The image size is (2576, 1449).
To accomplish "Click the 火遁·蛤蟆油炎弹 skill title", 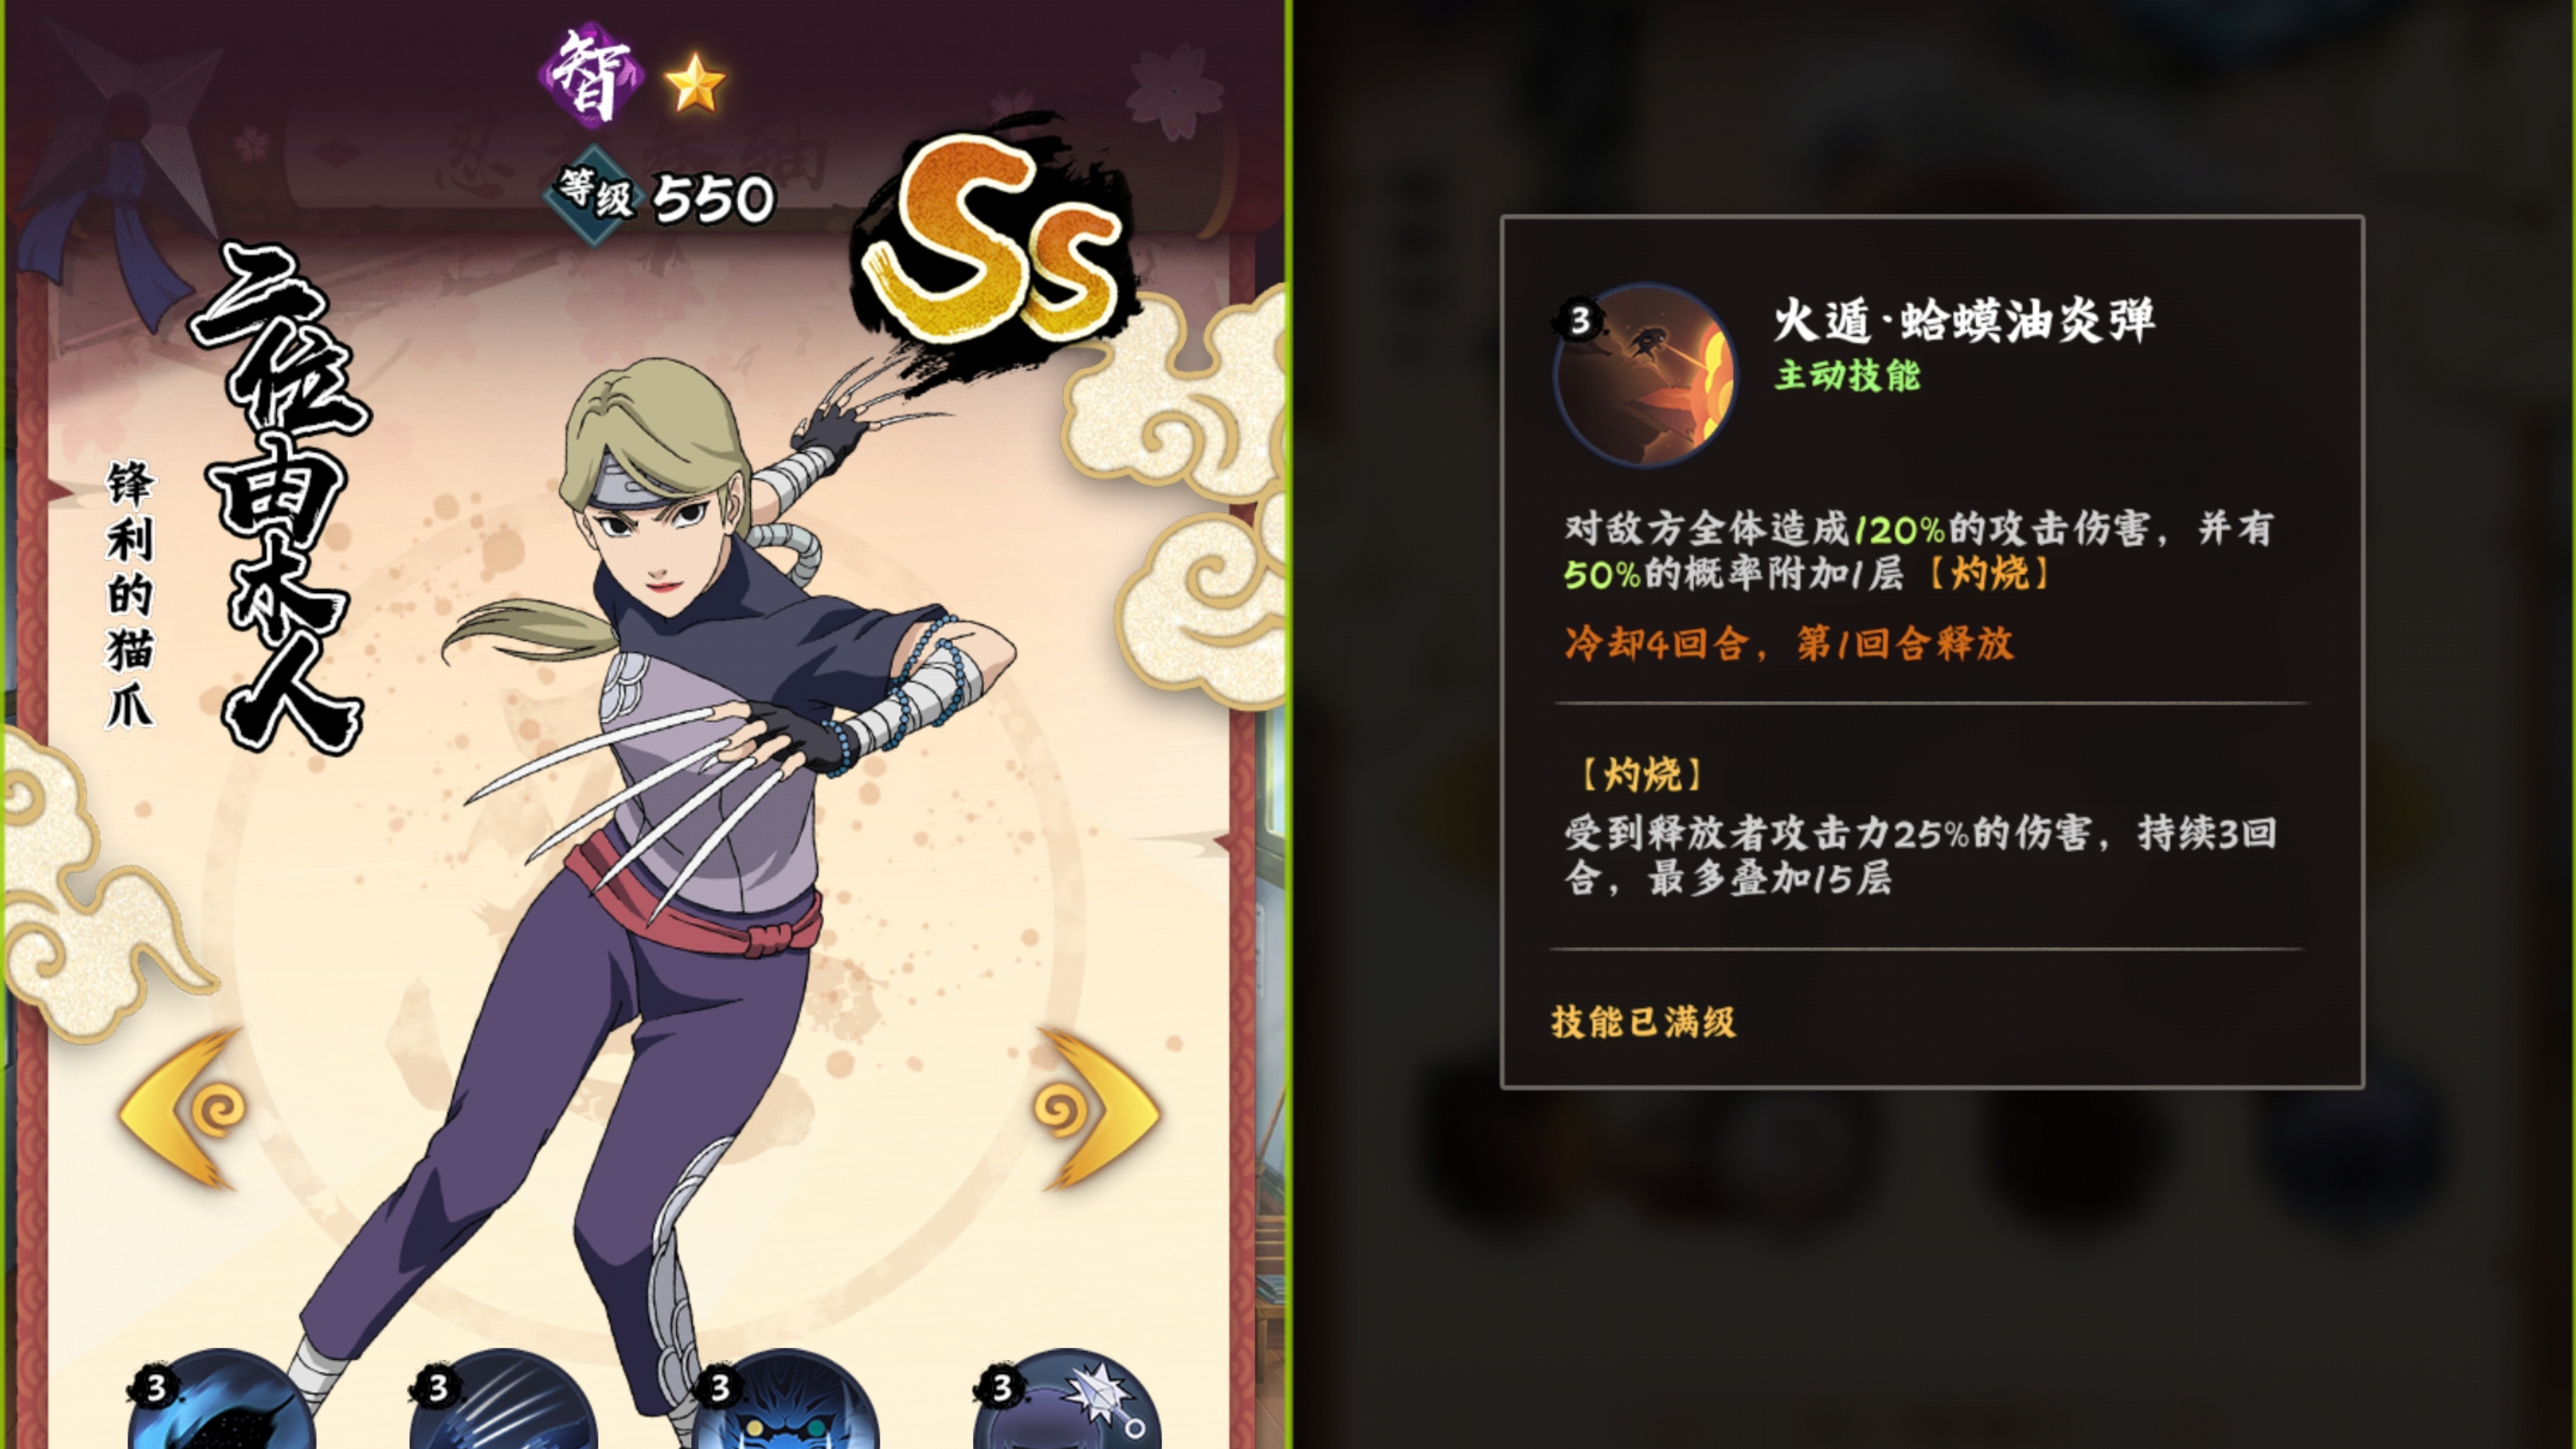I will 1964,321.
